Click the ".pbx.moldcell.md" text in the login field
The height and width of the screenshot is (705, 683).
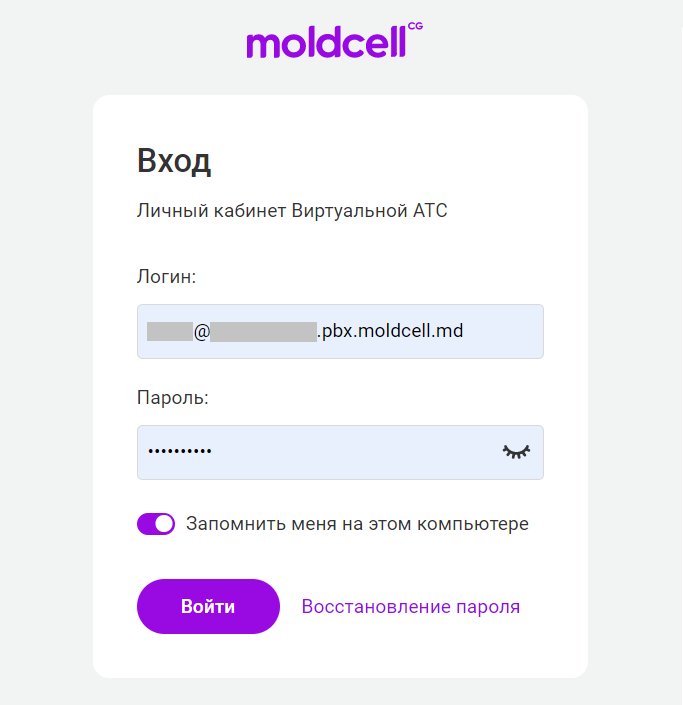(390, 331)
